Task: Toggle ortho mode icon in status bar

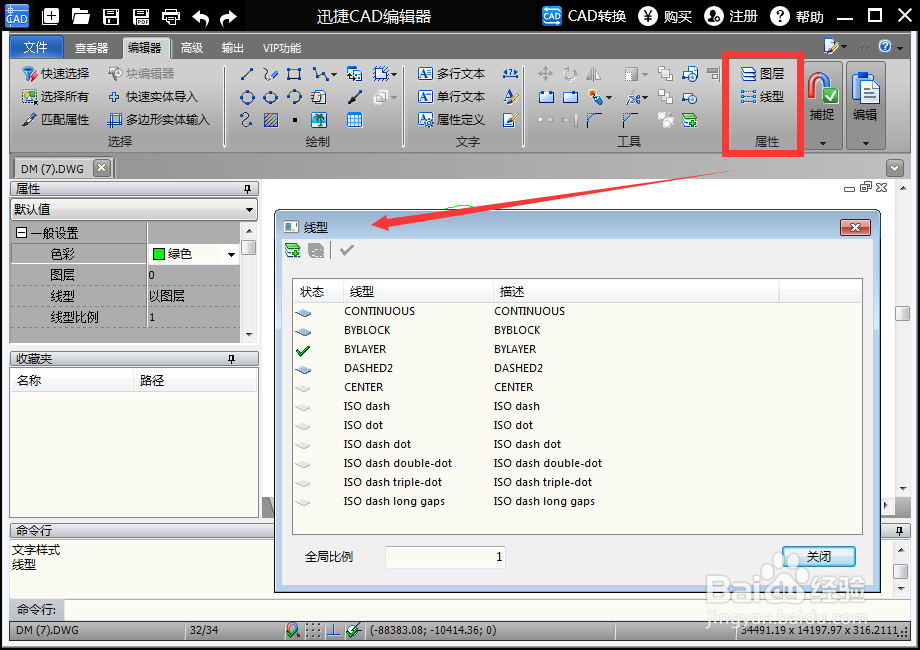Action: click(333, 631)
